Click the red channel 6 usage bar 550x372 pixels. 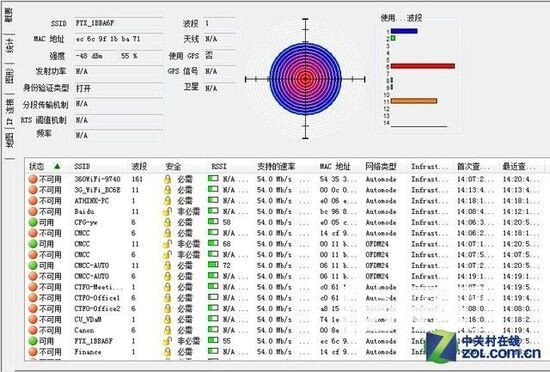[423, 66]
